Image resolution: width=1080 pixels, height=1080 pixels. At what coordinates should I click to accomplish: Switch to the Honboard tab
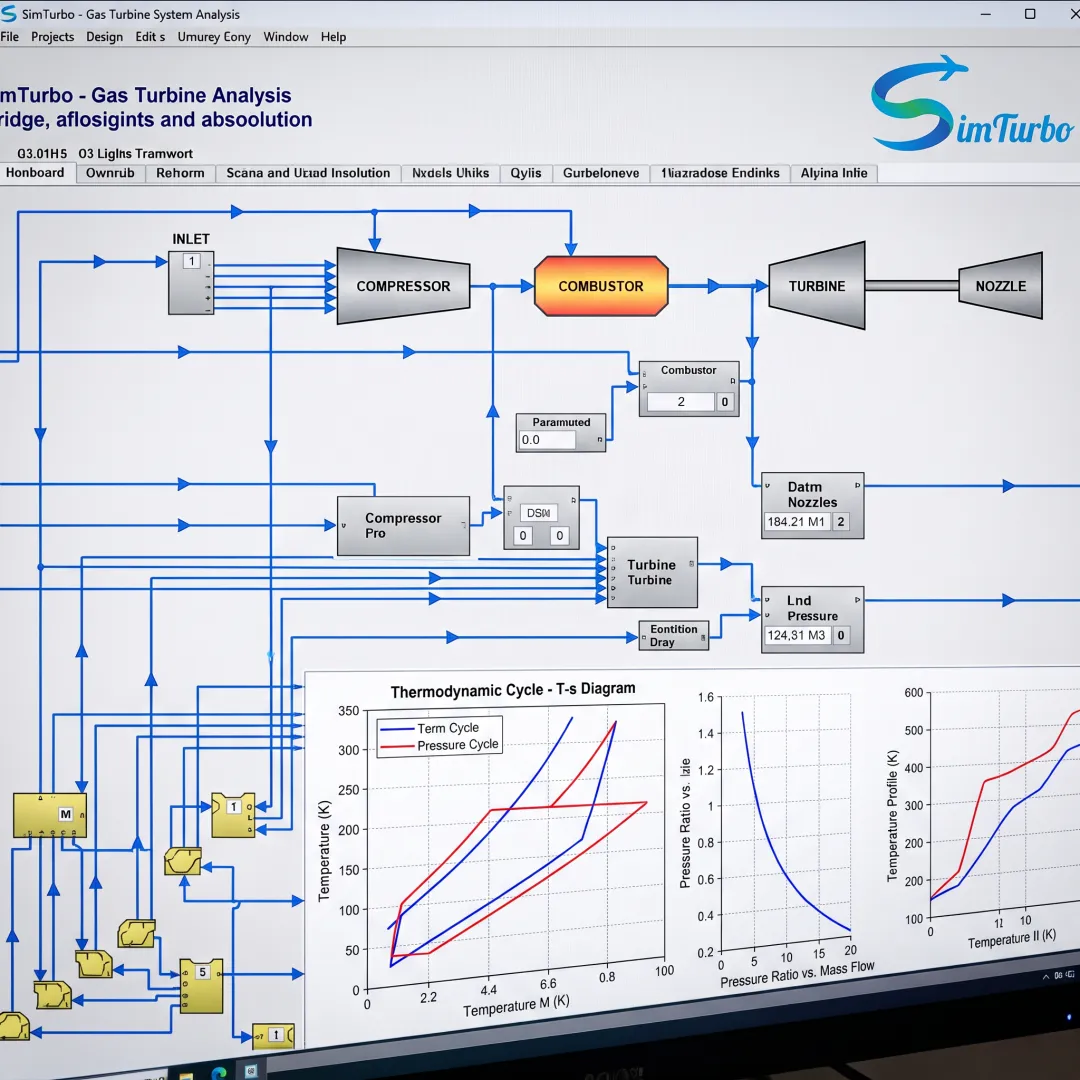click(35, 172)
